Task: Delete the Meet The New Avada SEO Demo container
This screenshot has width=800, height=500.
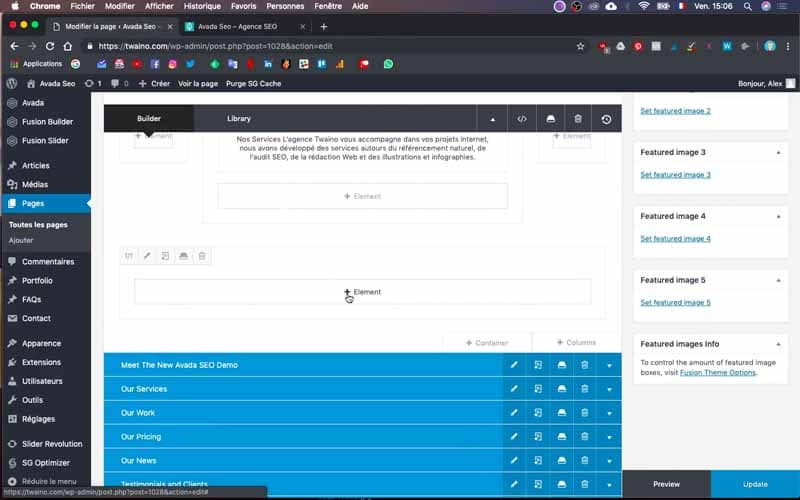Action: coord(585,365)
